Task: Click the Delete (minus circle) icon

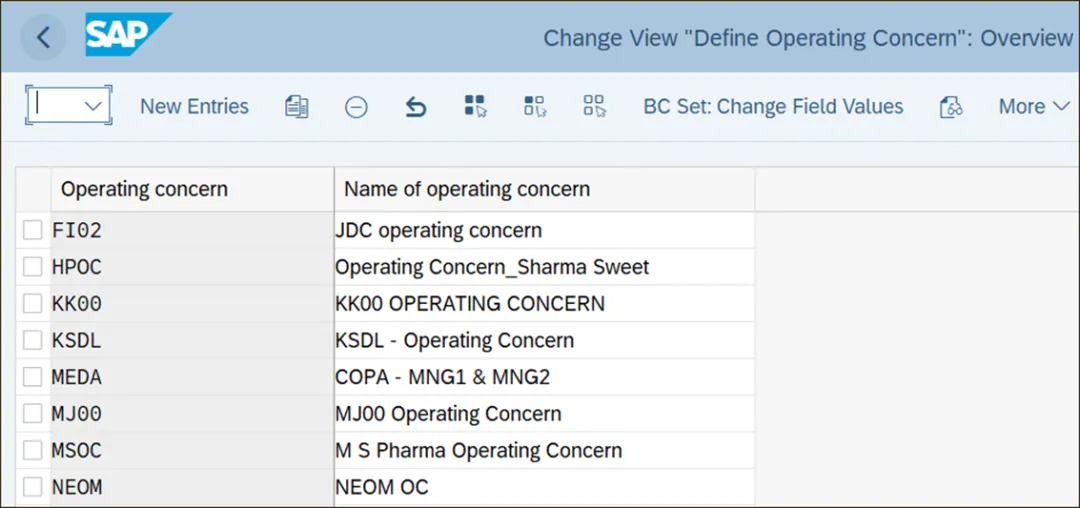Action: point(356,107)
